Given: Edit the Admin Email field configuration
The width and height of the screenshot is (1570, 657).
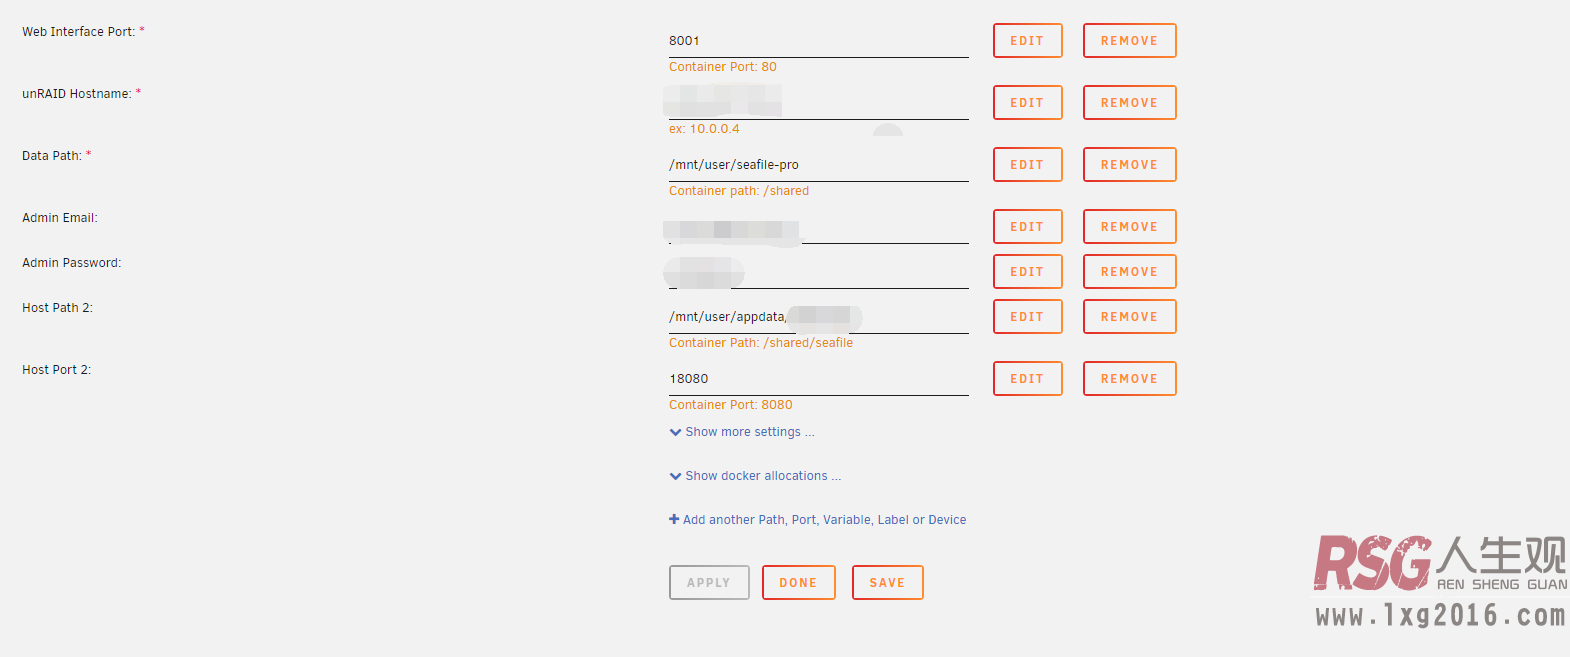Looking at the screenshot, I should tap(1027, 227).
